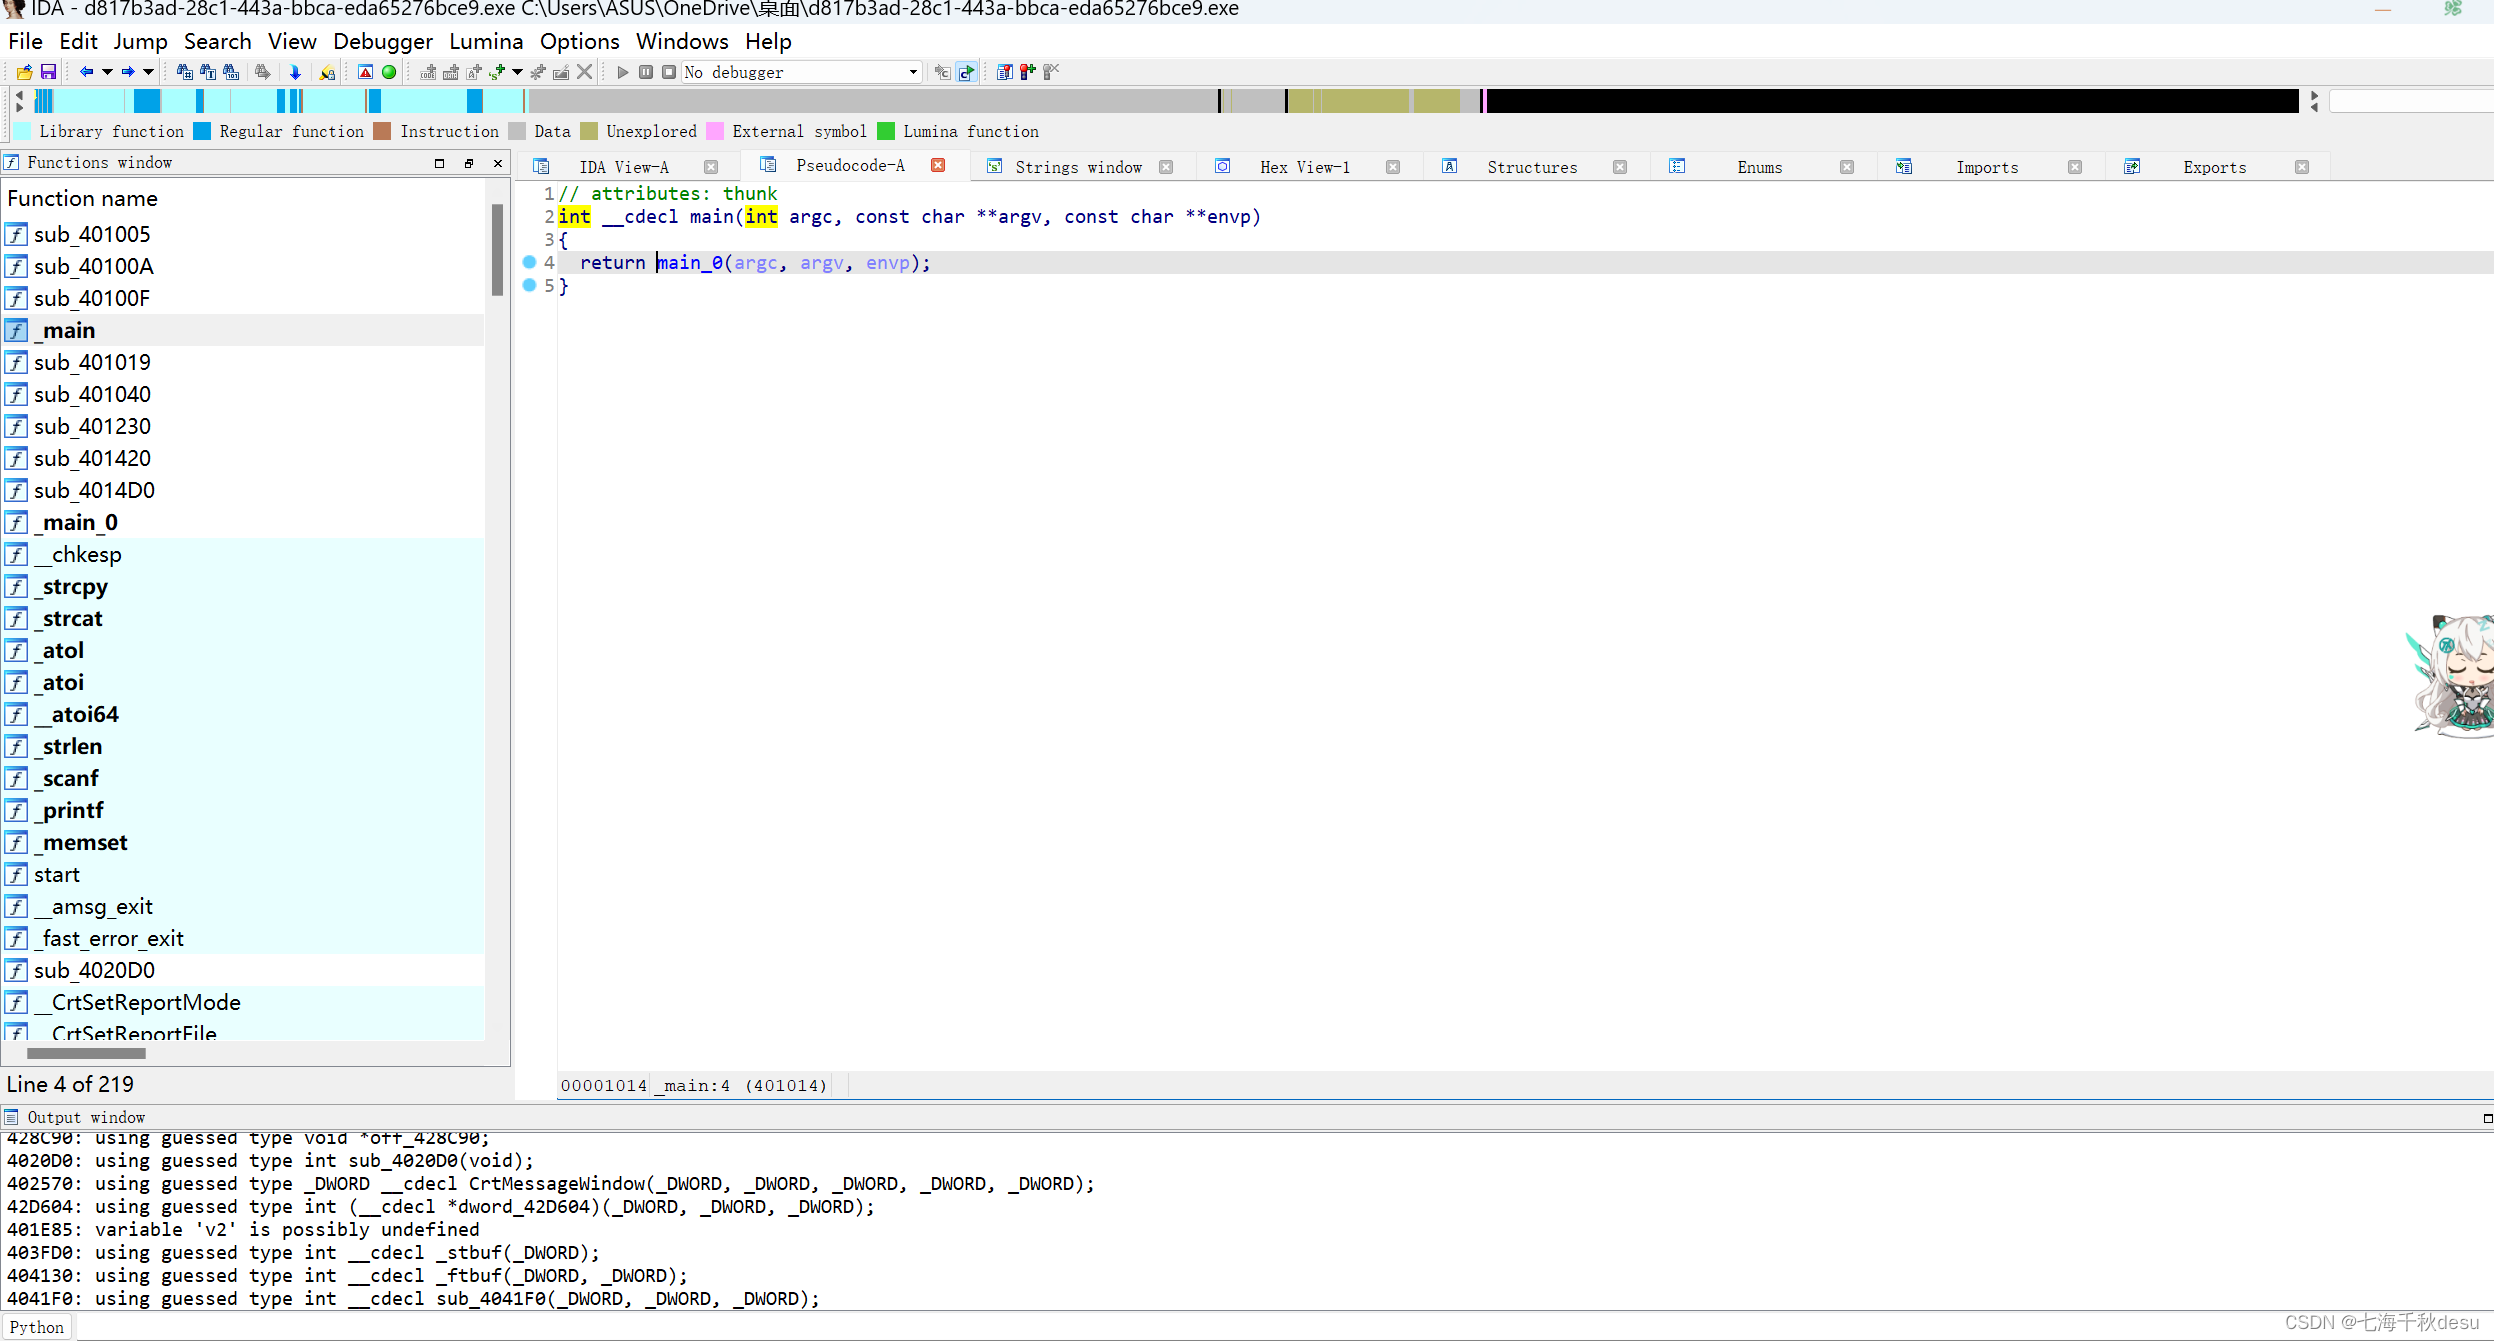Click the Library function cyan color band
This screenshot has width=2494, height=1341.
point(20,131)
